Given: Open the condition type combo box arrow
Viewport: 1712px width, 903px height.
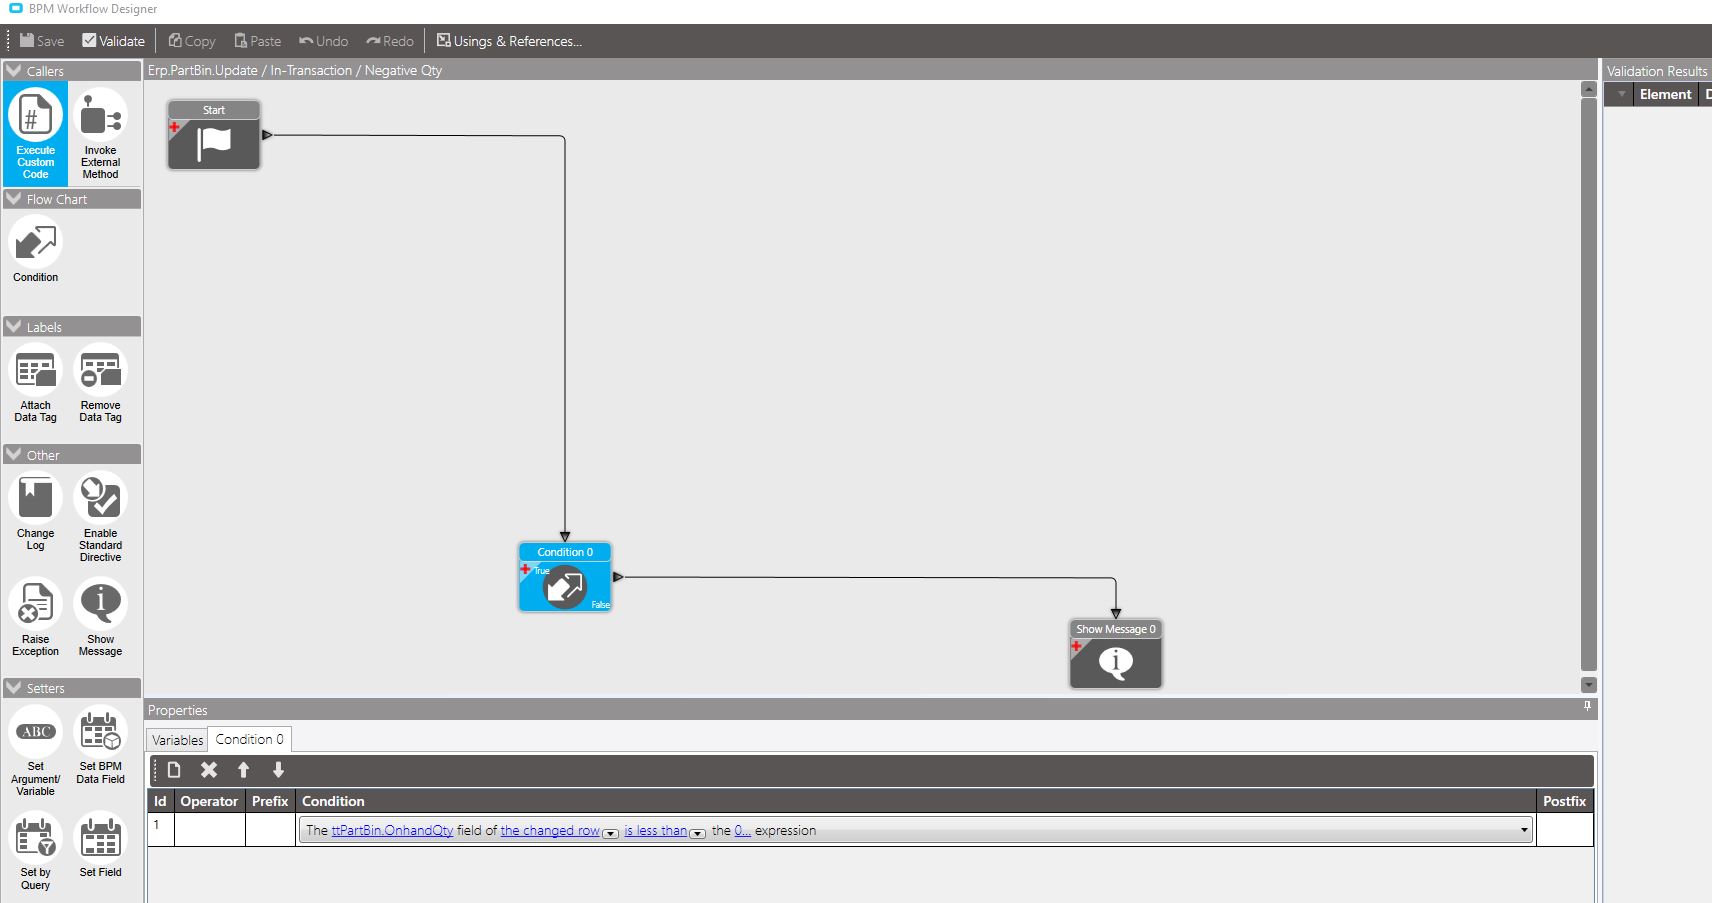Looking at the screenshot, I should [1524, 830].
